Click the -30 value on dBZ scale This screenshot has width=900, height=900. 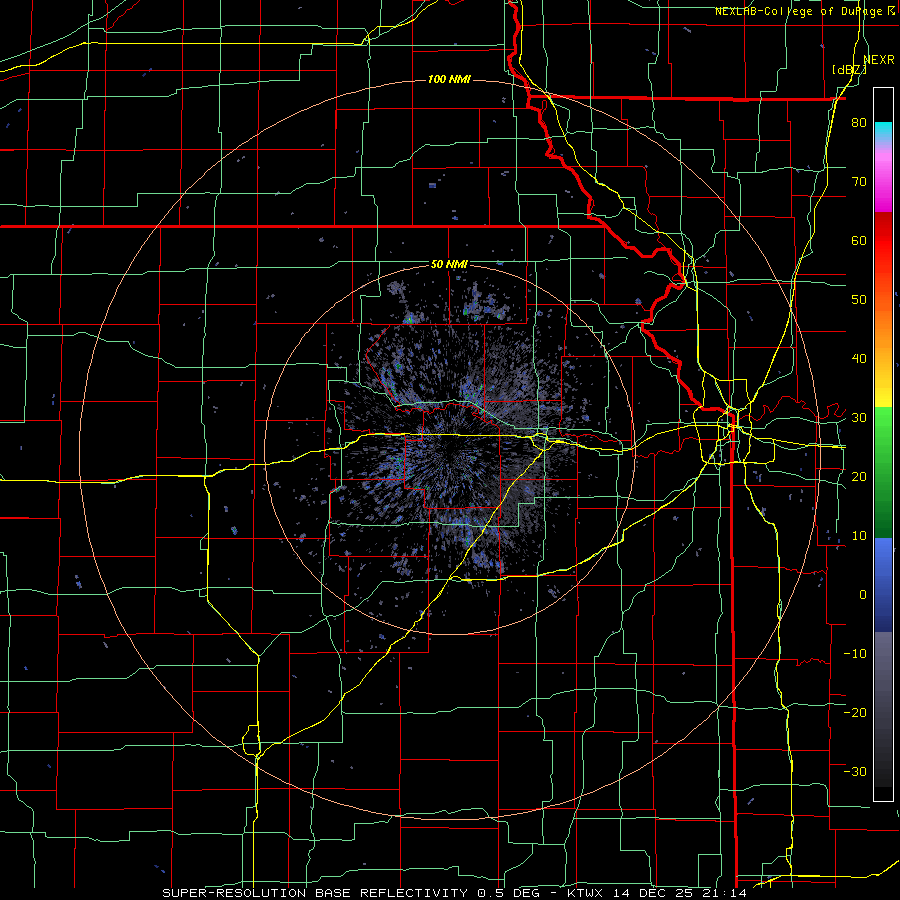(x=855, y=771)
